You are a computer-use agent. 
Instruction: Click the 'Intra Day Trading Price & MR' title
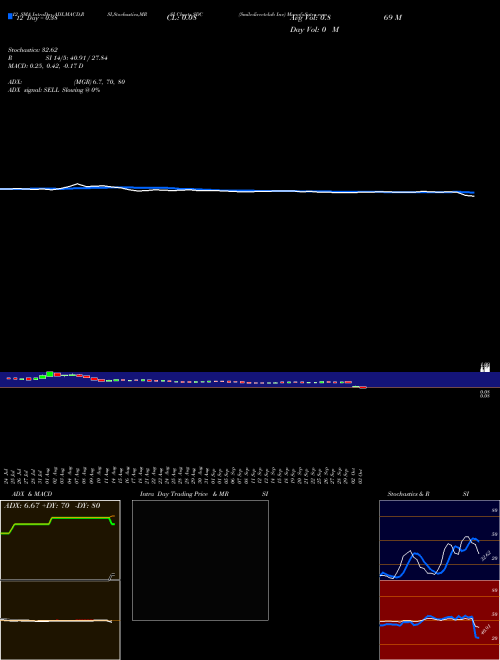[184, 494]
